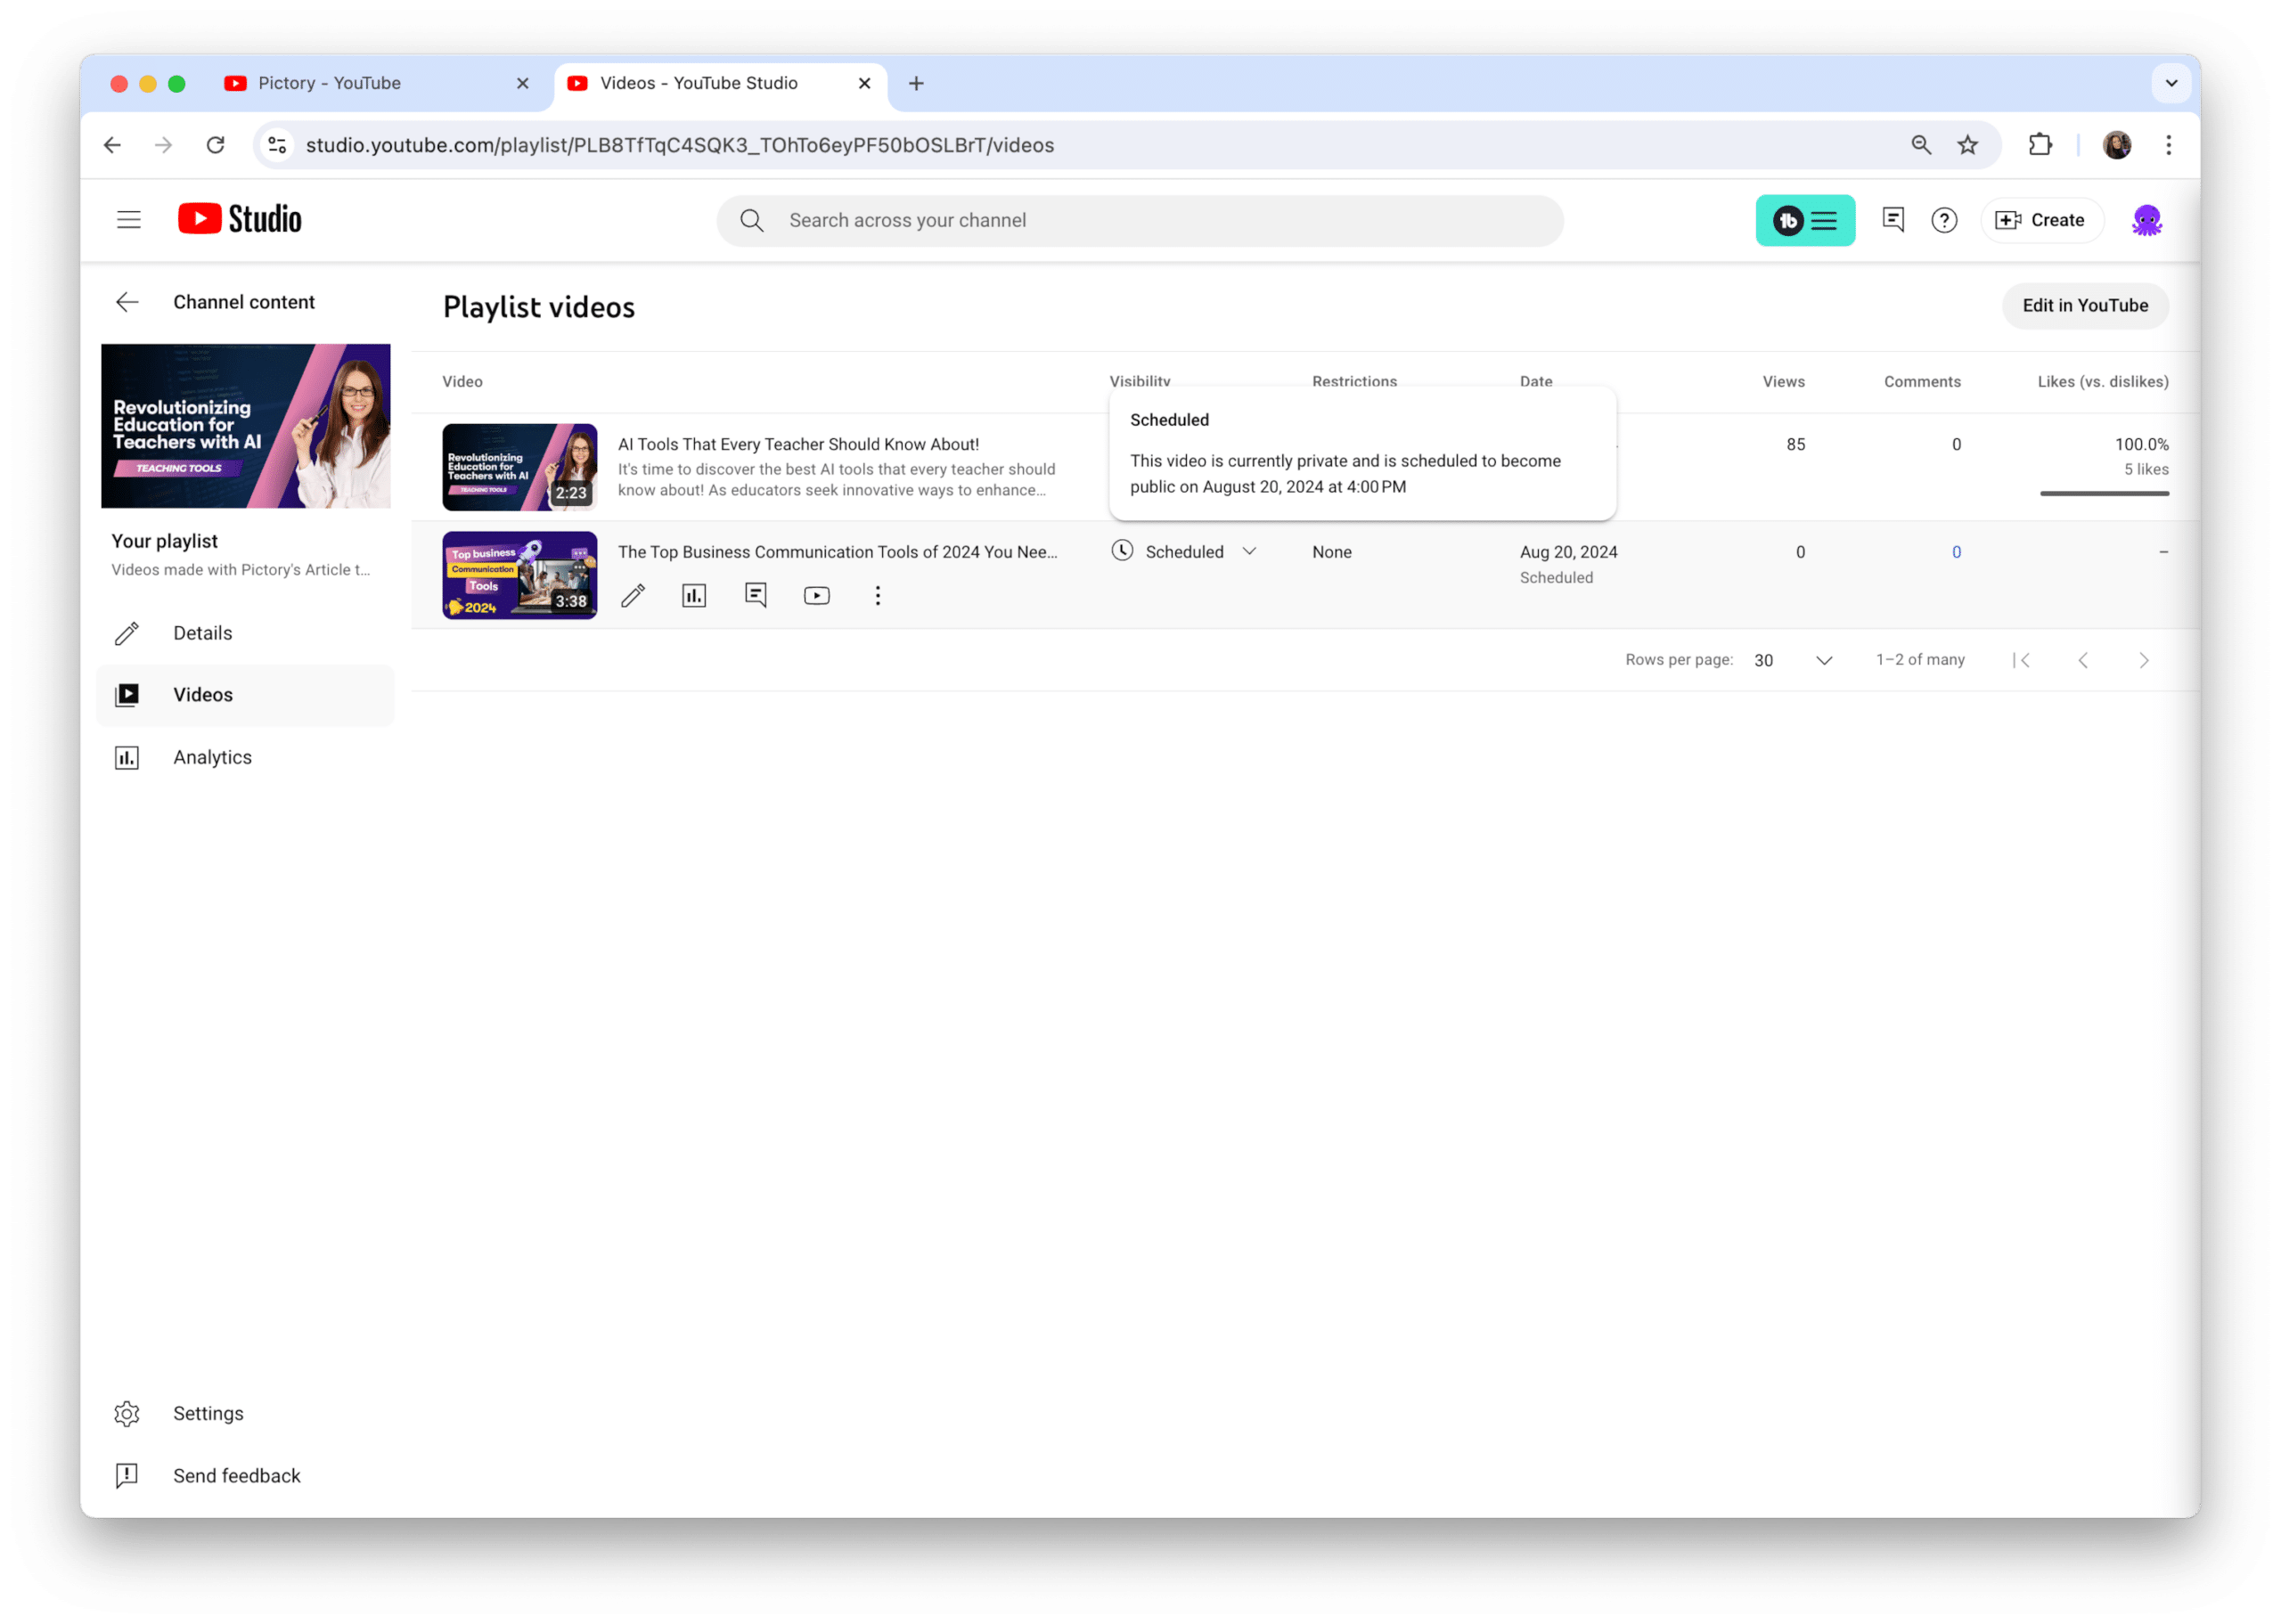Click the AI Tools That Every Teacher title
Screen dimensions: 2281x1624
(798, 444)
